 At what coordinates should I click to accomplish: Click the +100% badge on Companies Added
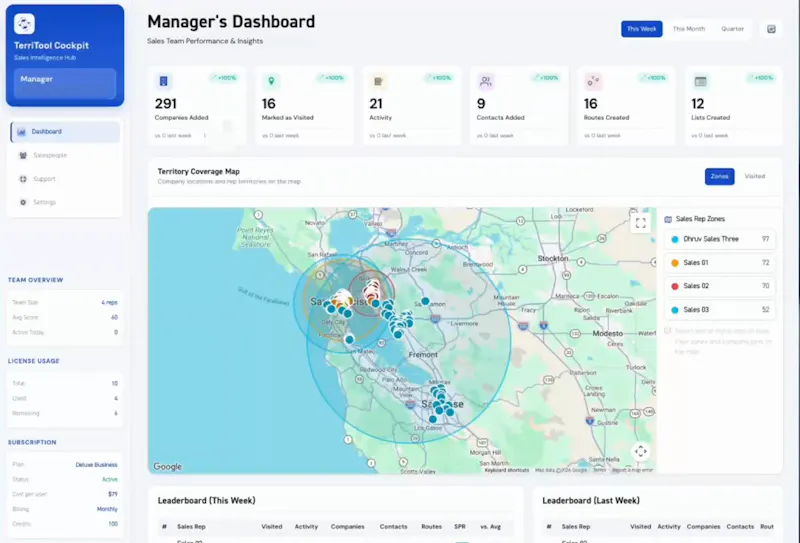tap(224, 78)
